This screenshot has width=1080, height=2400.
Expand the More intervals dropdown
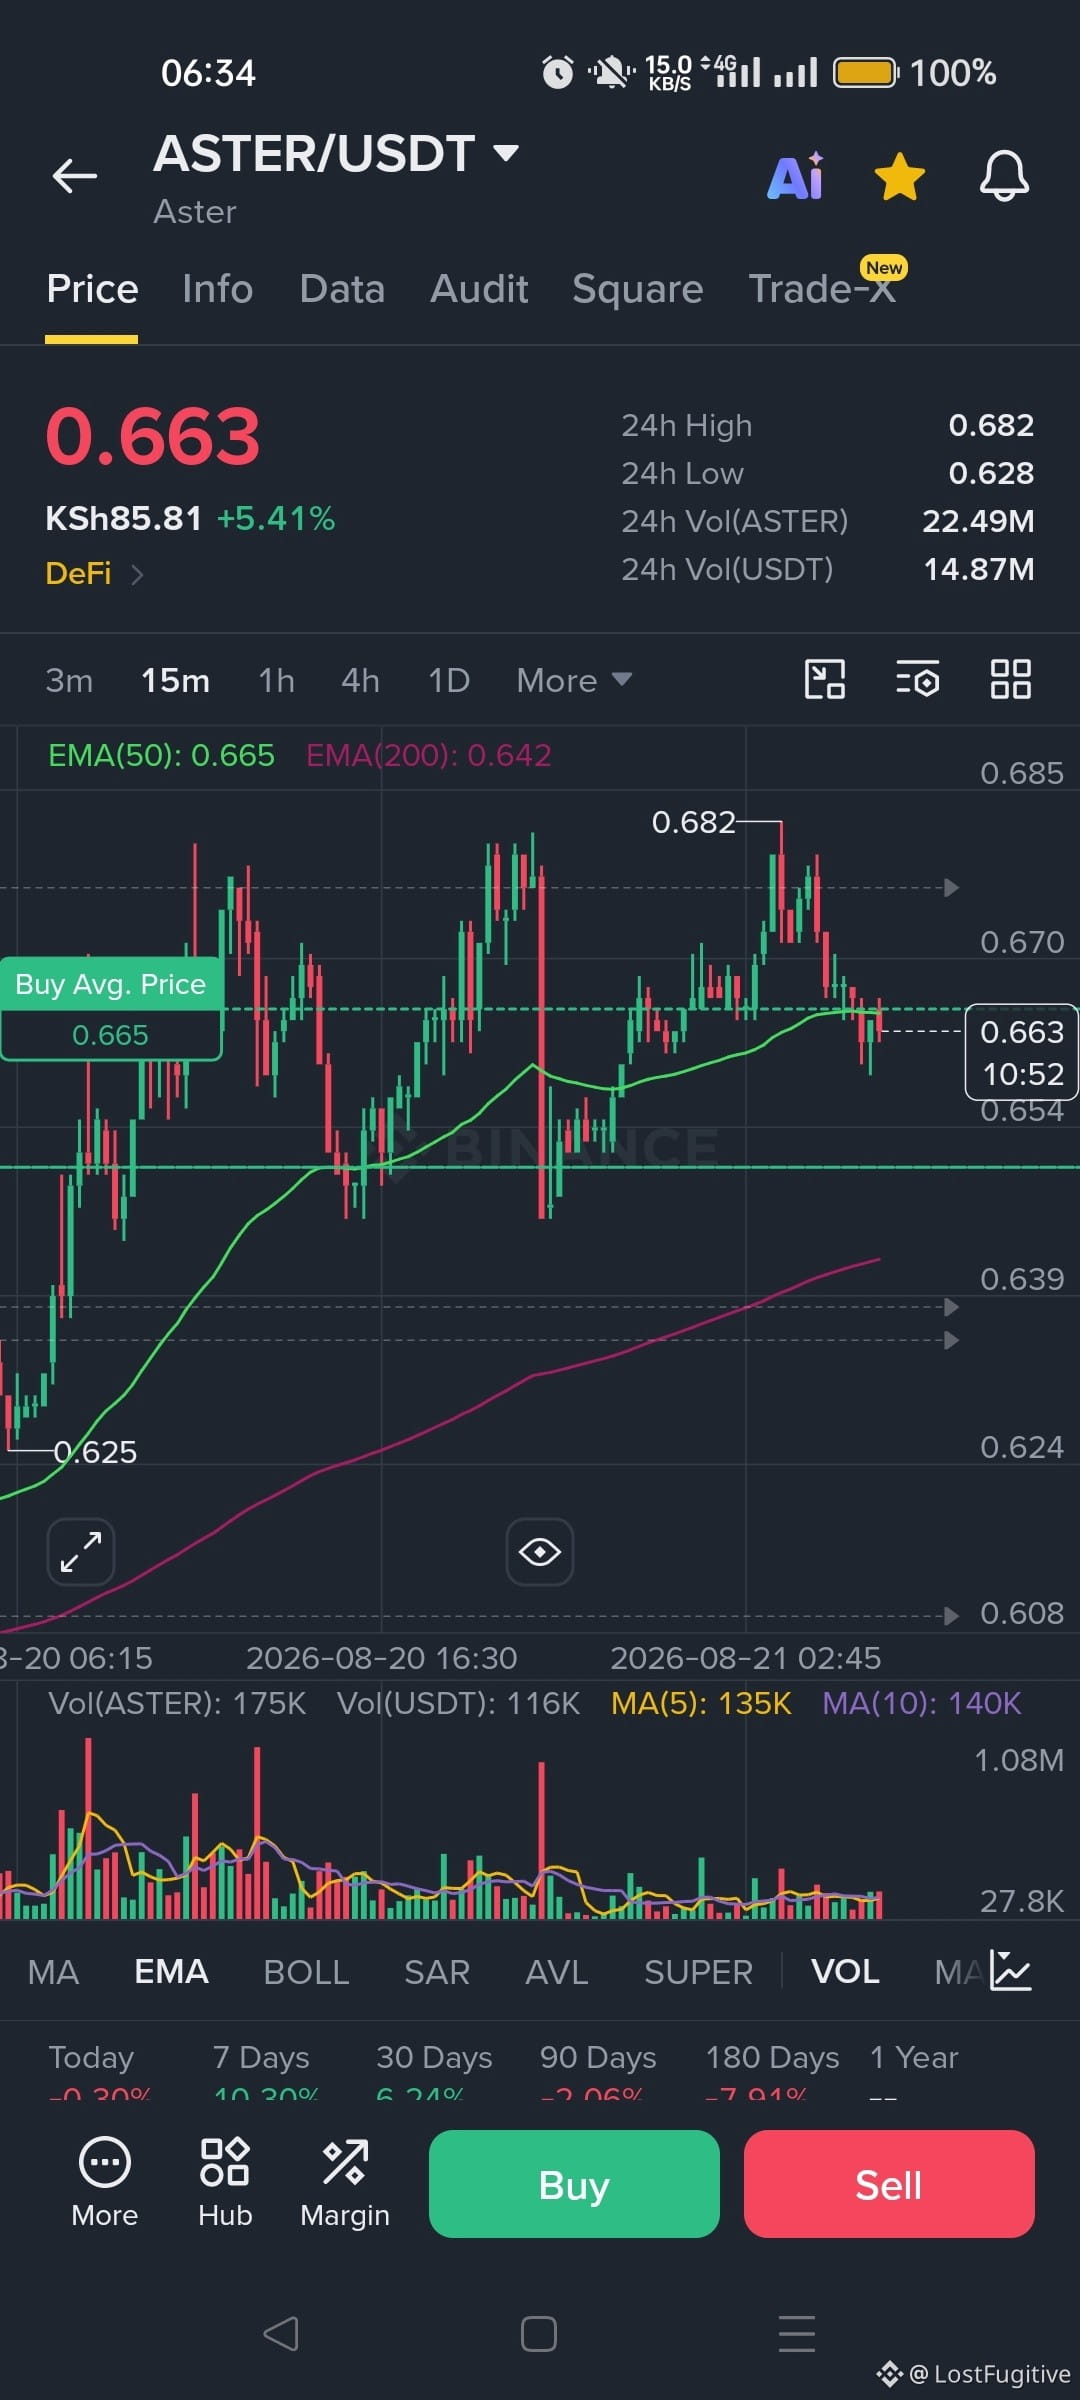(x=574, y=681)
